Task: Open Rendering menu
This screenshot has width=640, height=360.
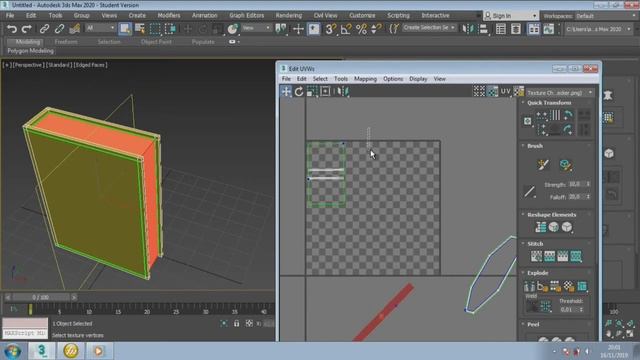Action: [x=289, y=15]
